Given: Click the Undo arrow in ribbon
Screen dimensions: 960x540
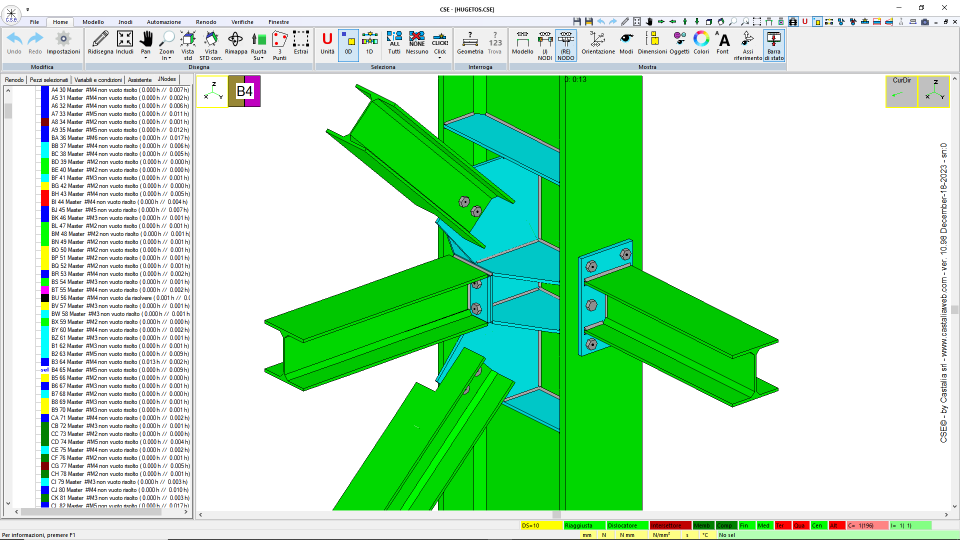Looking at the screenshot, I should [14, 40].
